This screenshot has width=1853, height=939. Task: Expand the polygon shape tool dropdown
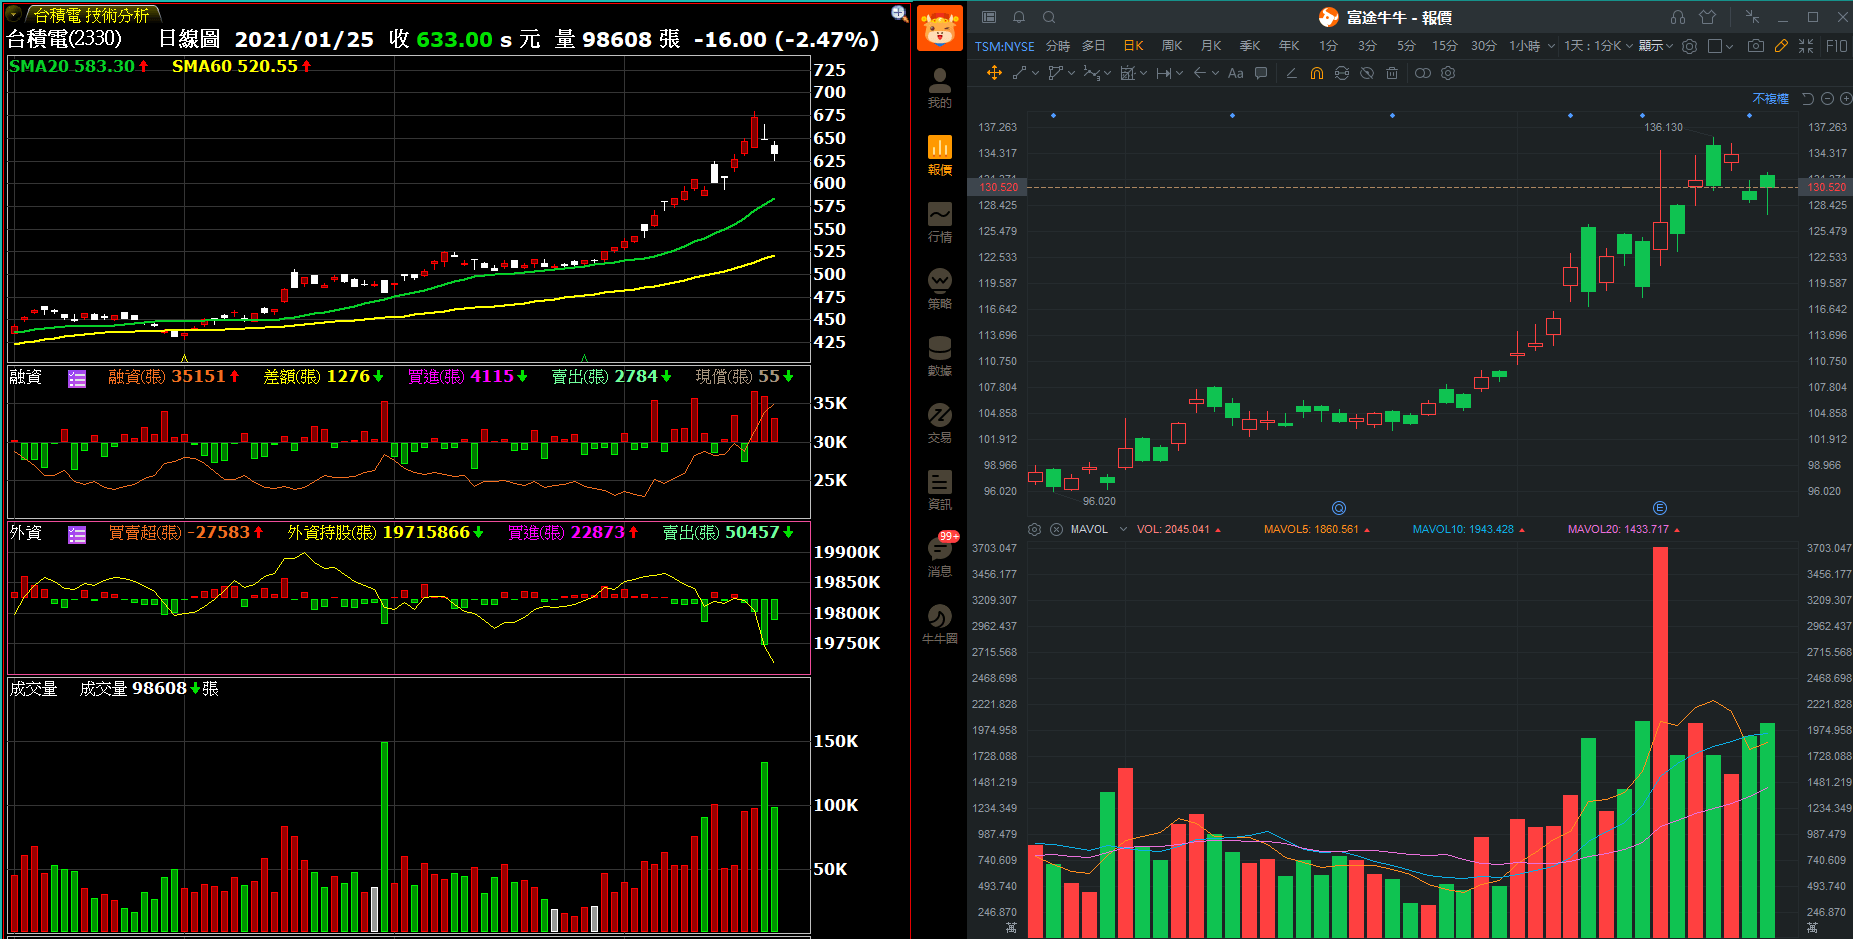tap(1071, 73)
